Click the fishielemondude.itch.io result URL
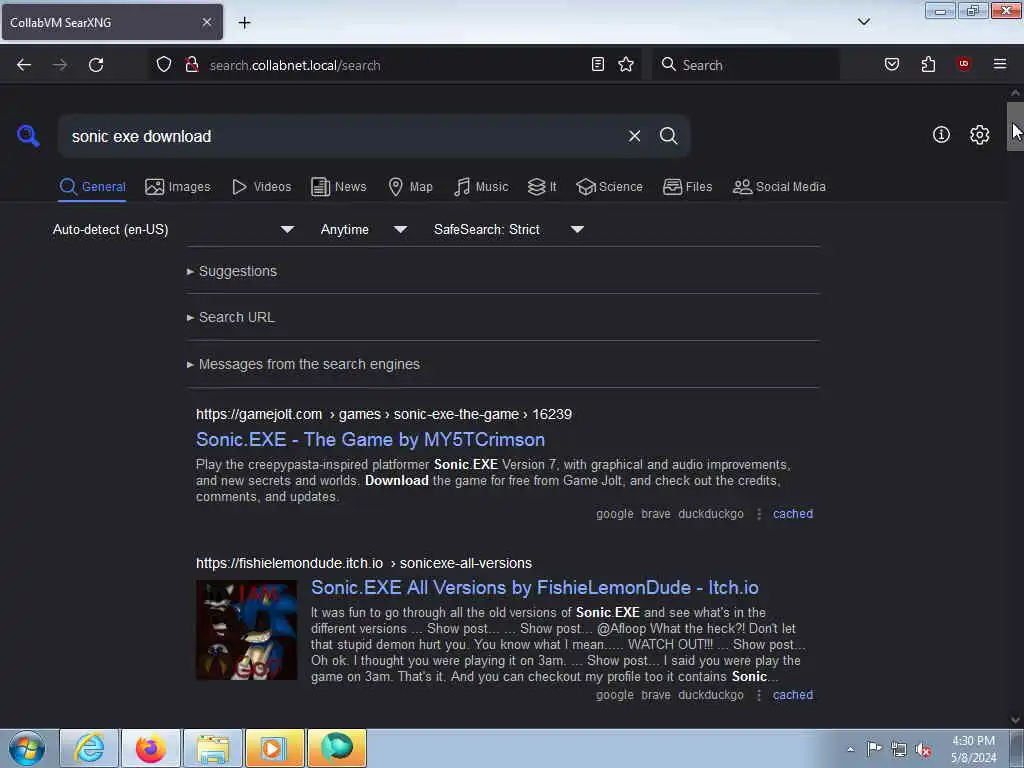 pyautogui.click(x=364, y=563)
